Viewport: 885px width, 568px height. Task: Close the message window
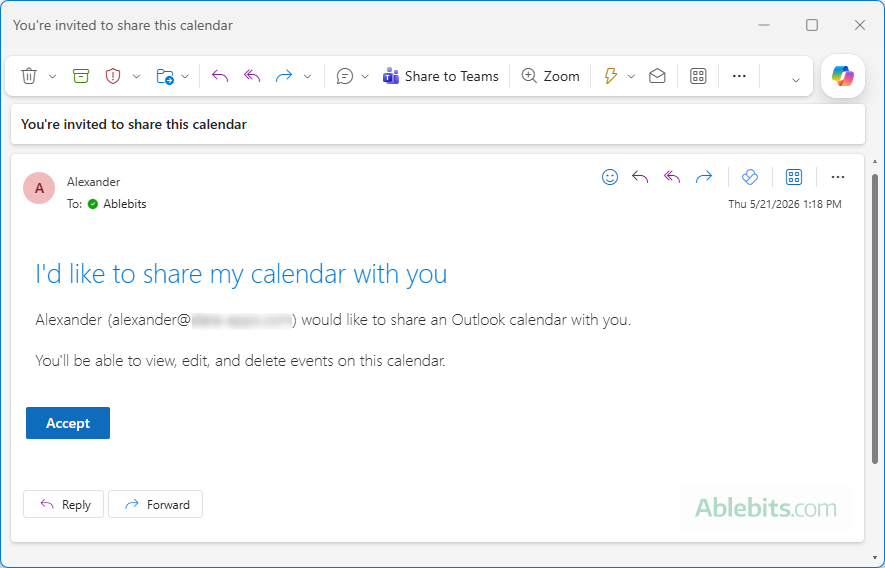click(x=860, y=25)
